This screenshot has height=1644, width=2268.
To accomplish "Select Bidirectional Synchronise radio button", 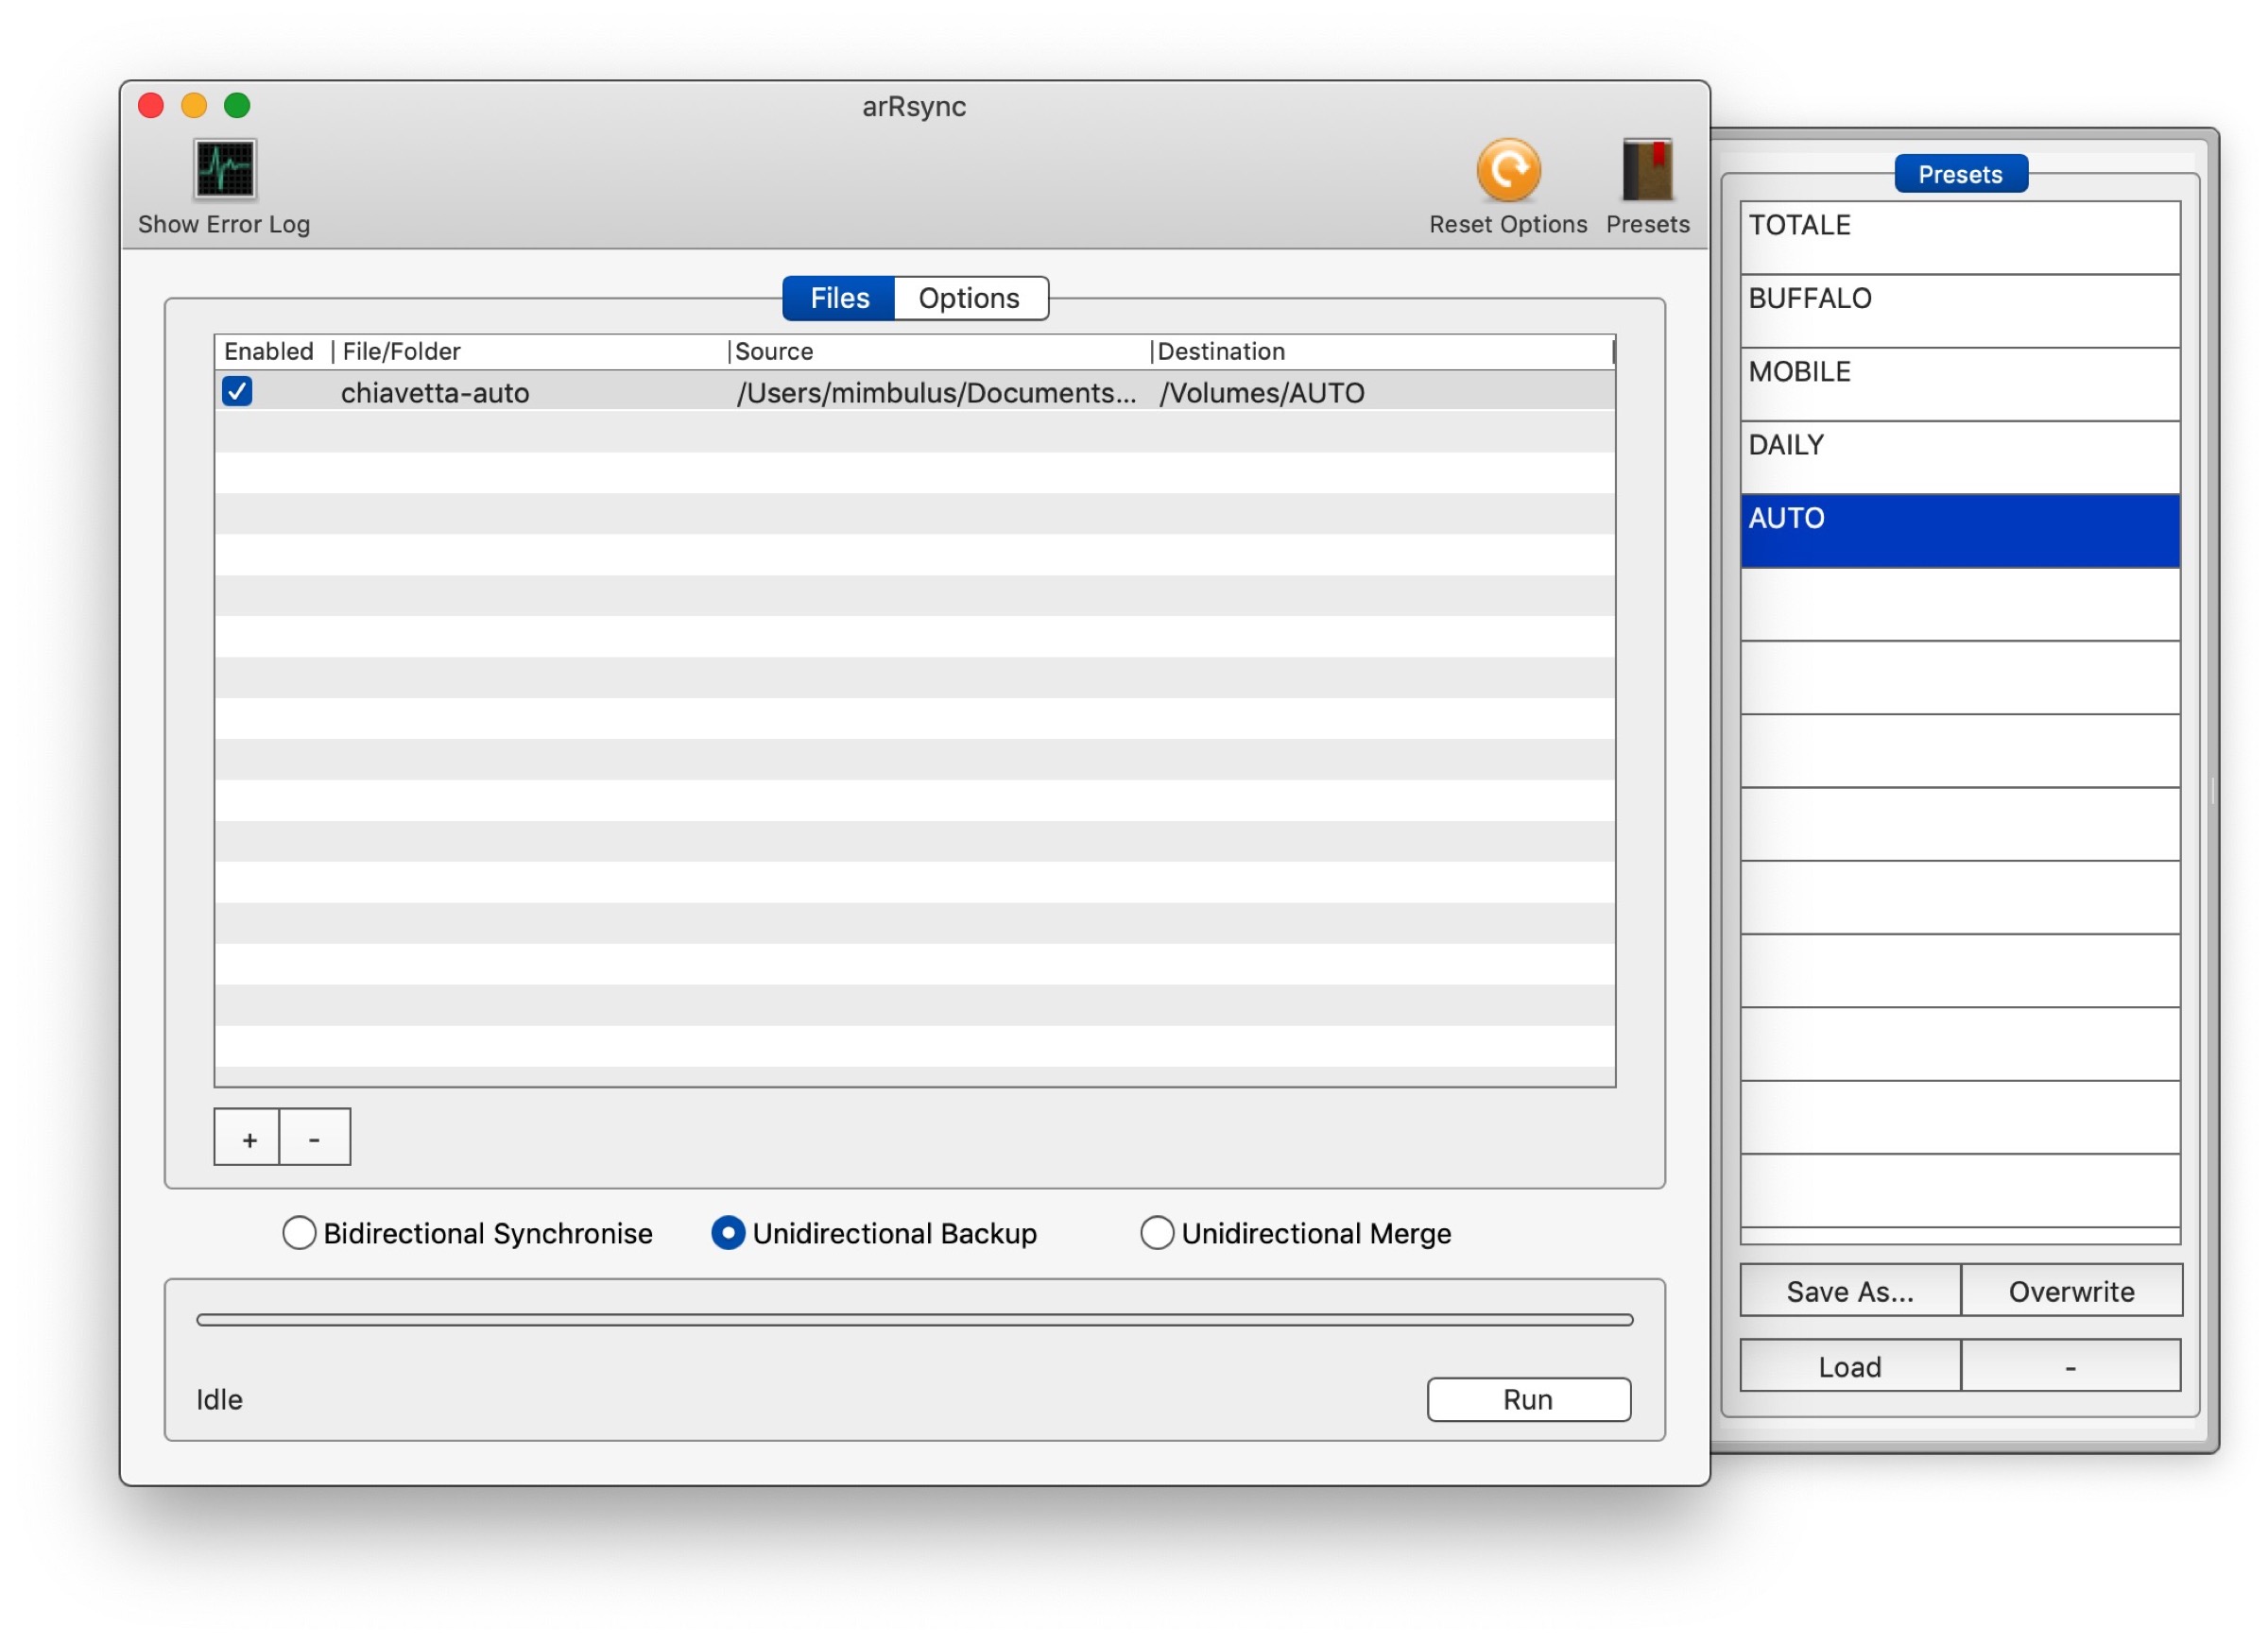I will 299,1234.
